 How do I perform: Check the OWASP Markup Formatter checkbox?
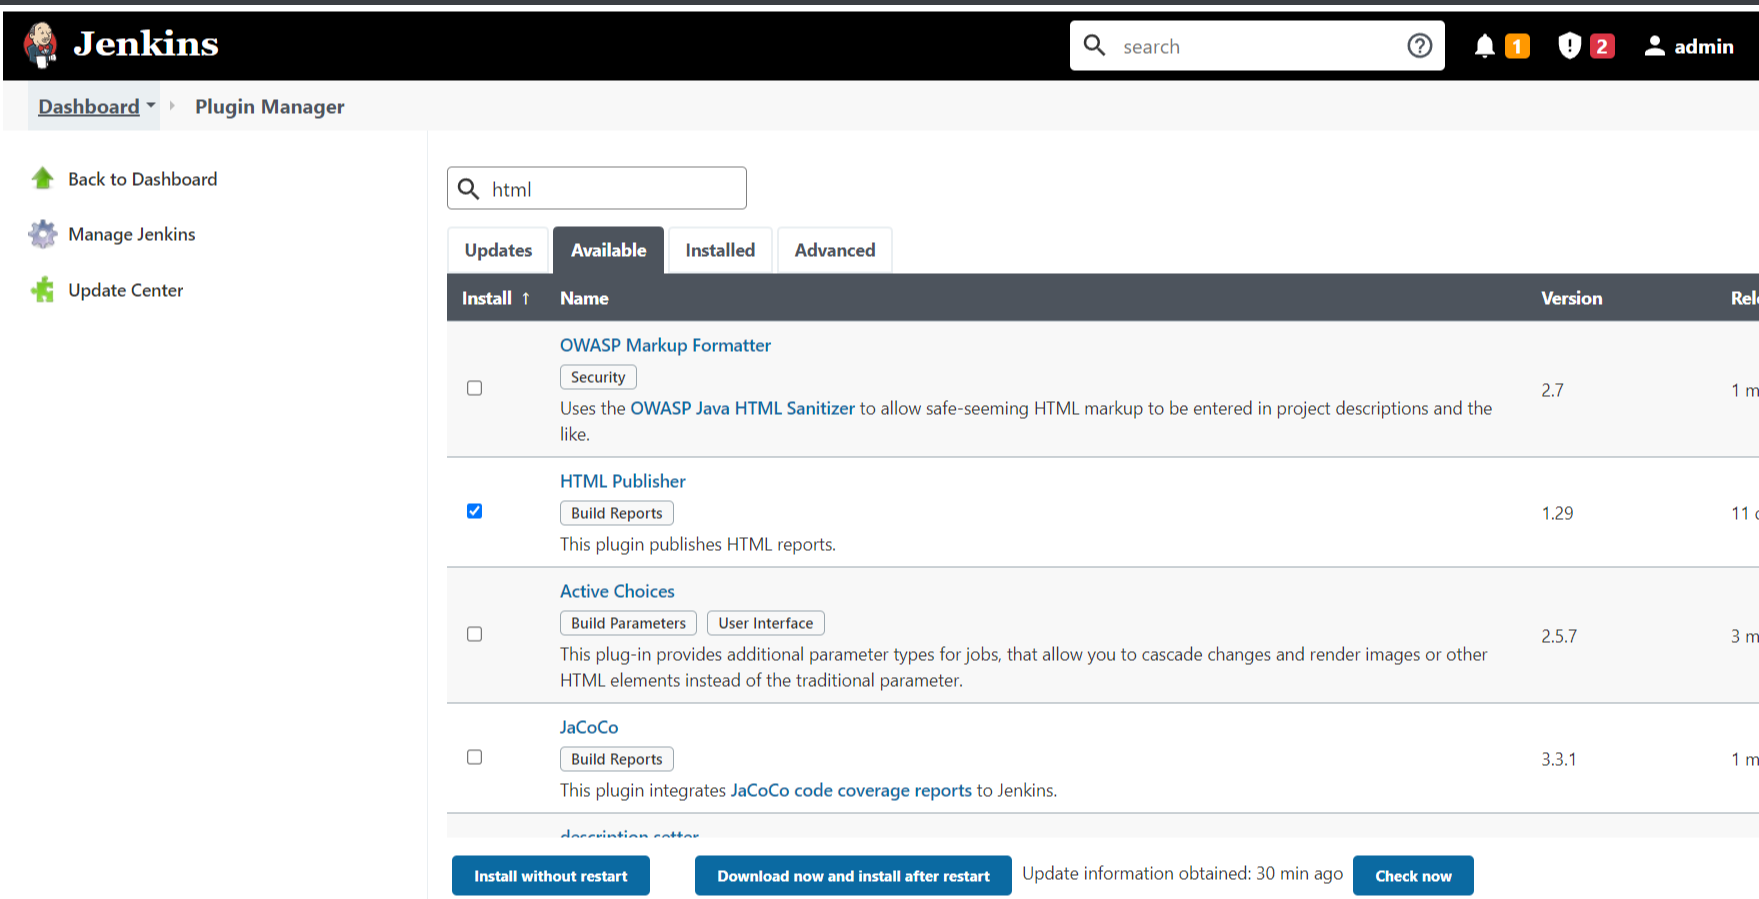click(475, 388)
